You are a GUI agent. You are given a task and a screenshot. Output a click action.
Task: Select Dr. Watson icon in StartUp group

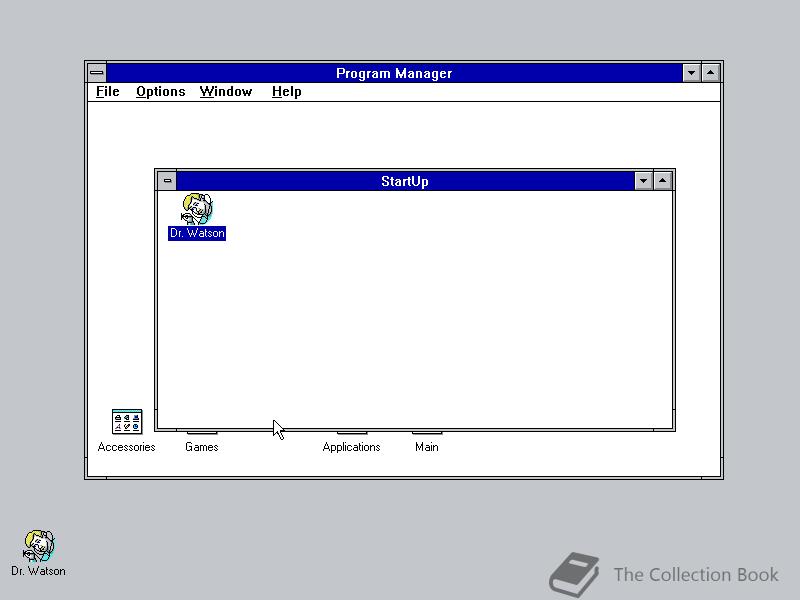point(197,209)
